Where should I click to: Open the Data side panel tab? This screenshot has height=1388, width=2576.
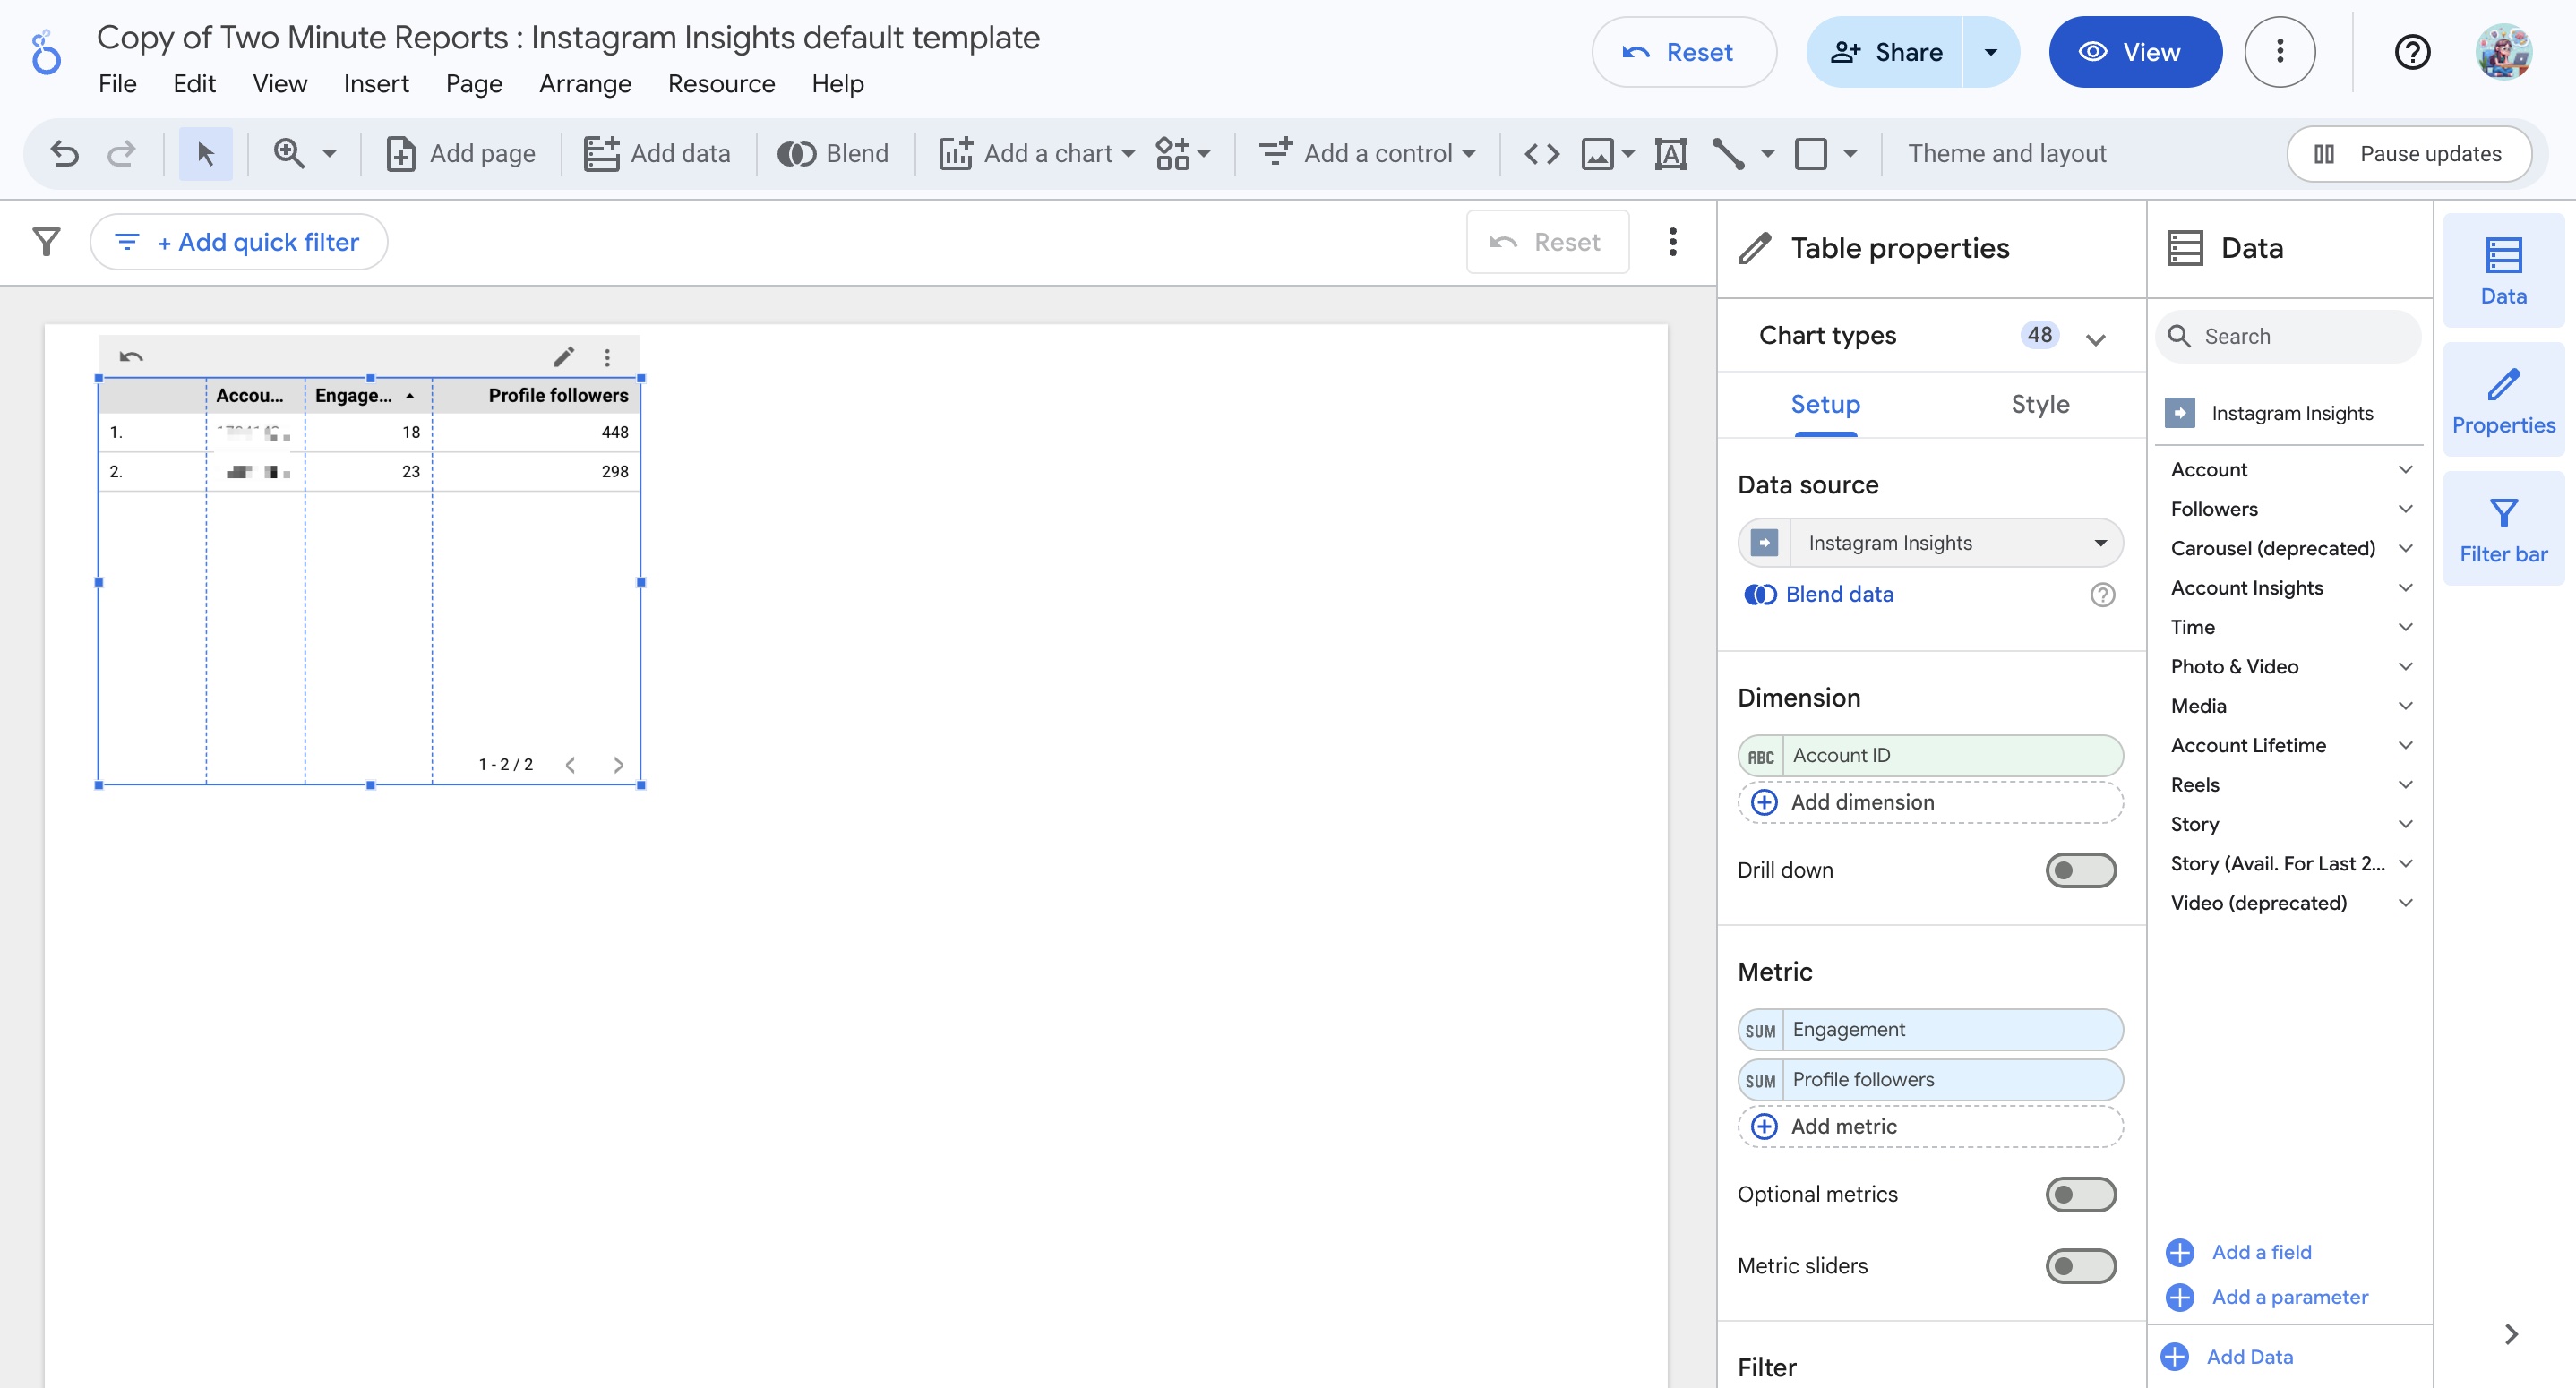[x=2503, y=270]
